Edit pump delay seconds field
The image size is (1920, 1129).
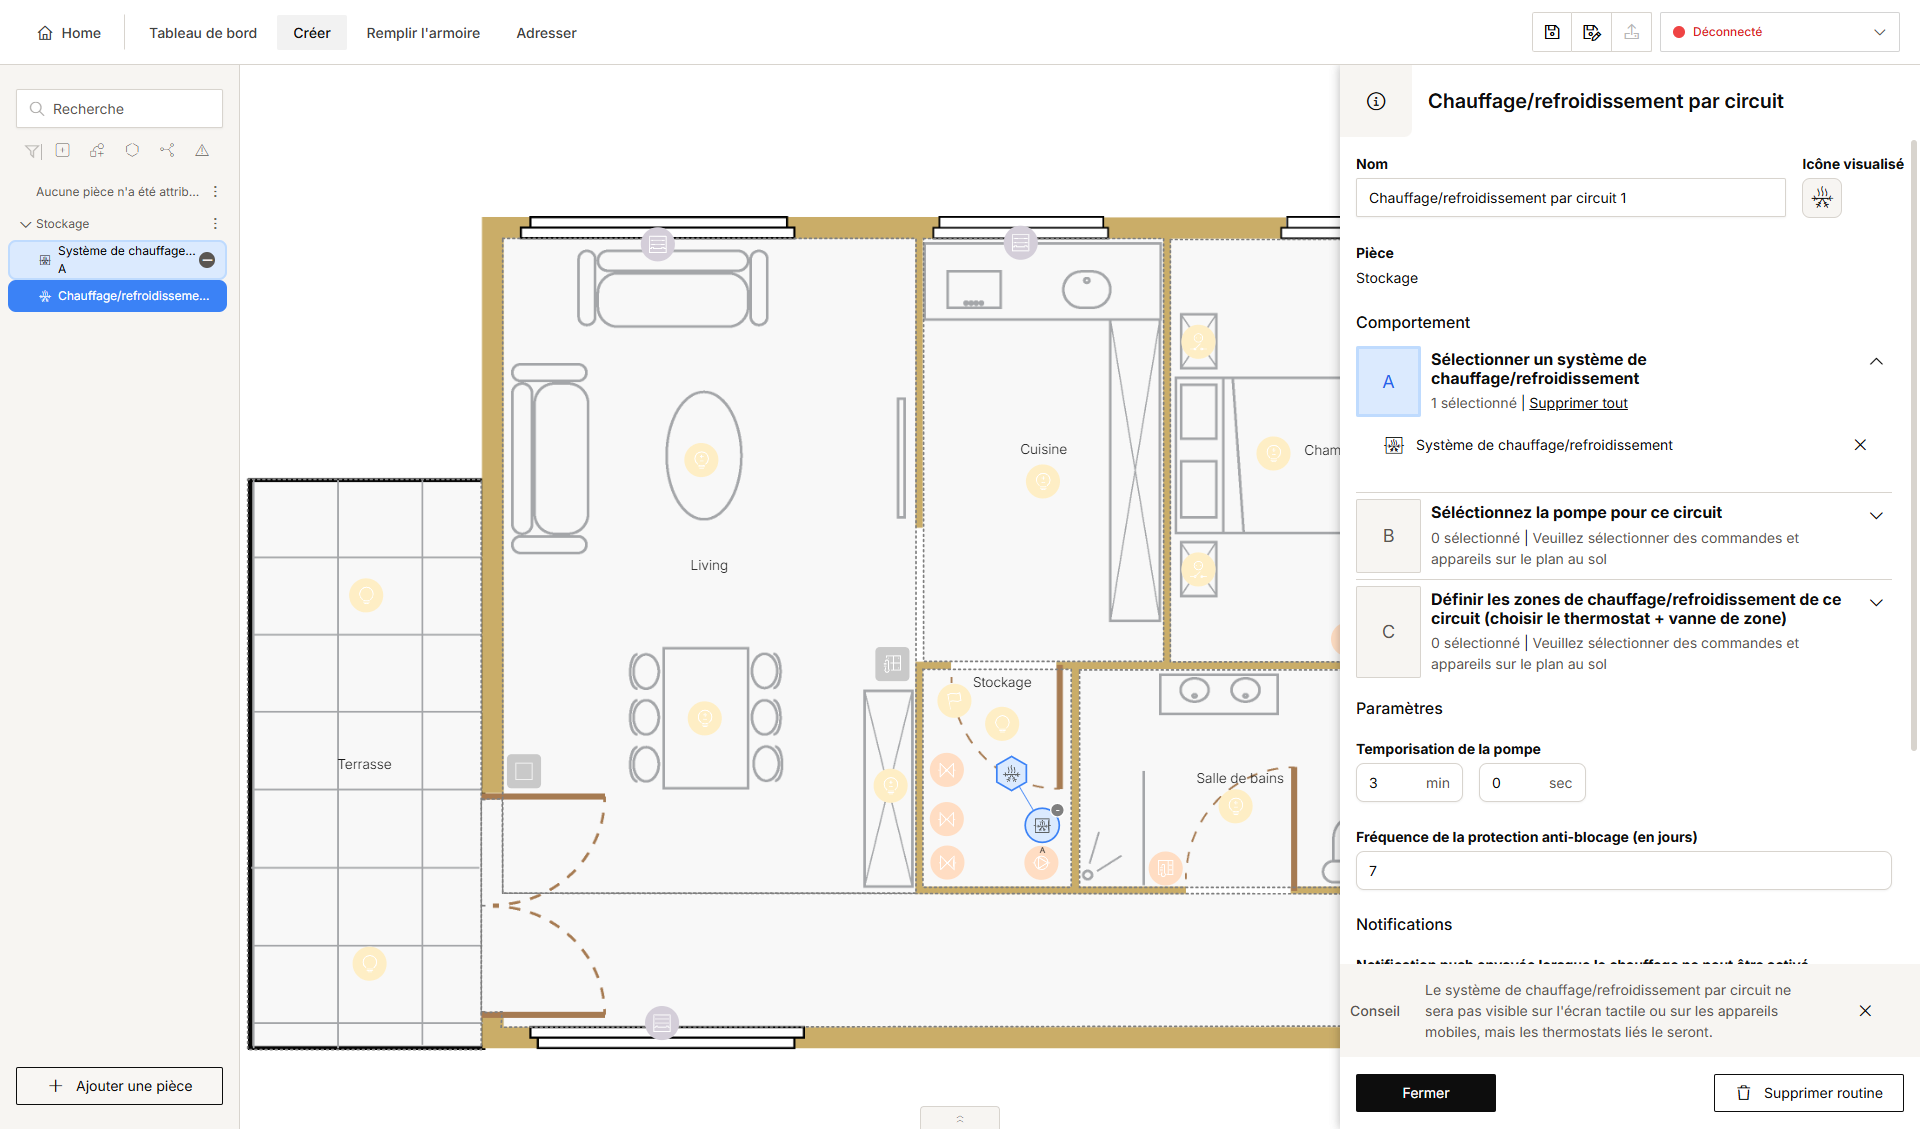pyautogui.click(x=1532, y=783)
